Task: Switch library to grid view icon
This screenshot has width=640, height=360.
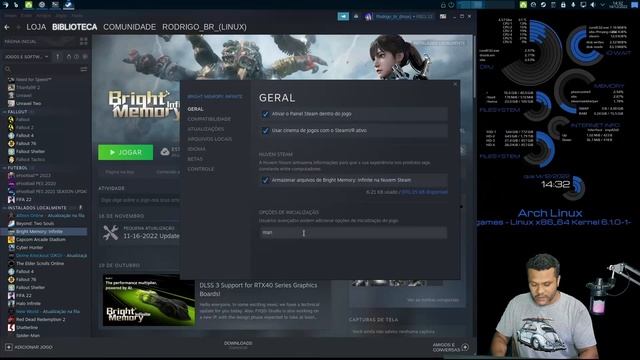Action: (84, 42)
